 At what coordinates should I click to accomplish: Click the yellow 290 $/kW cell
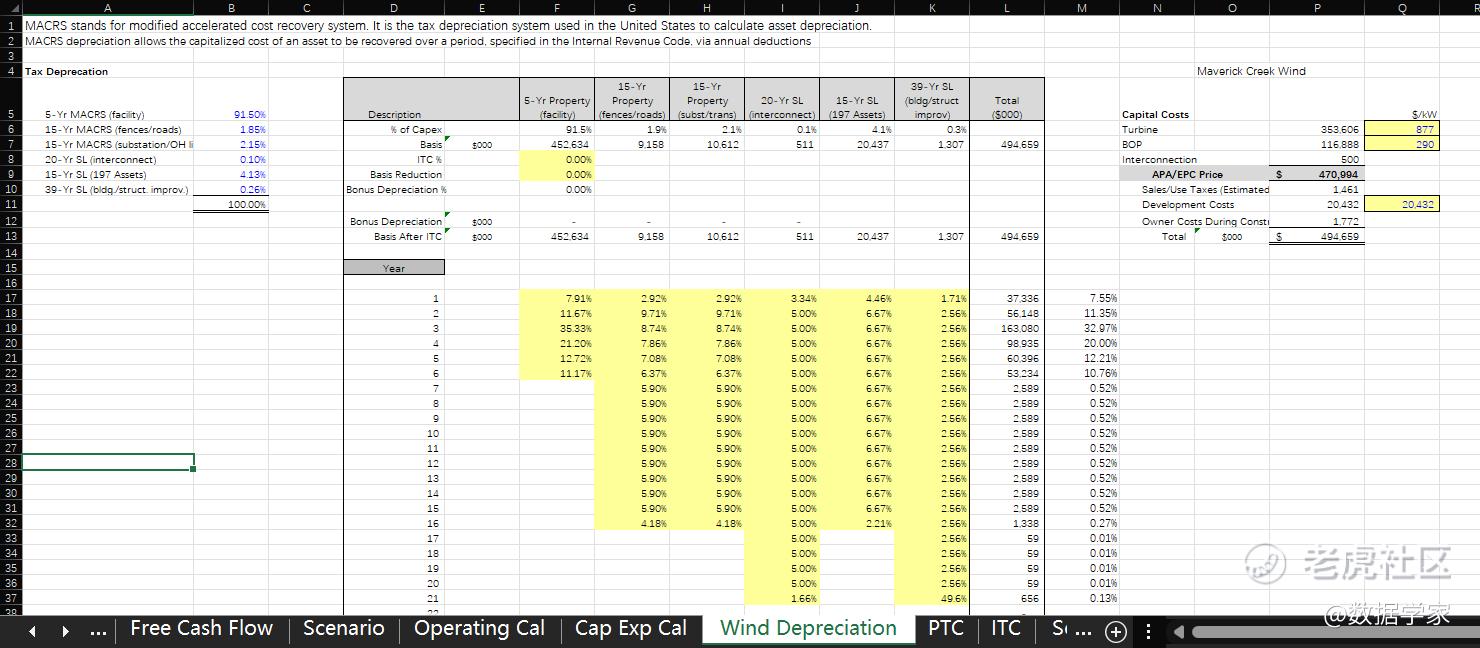coord(1401,144)
